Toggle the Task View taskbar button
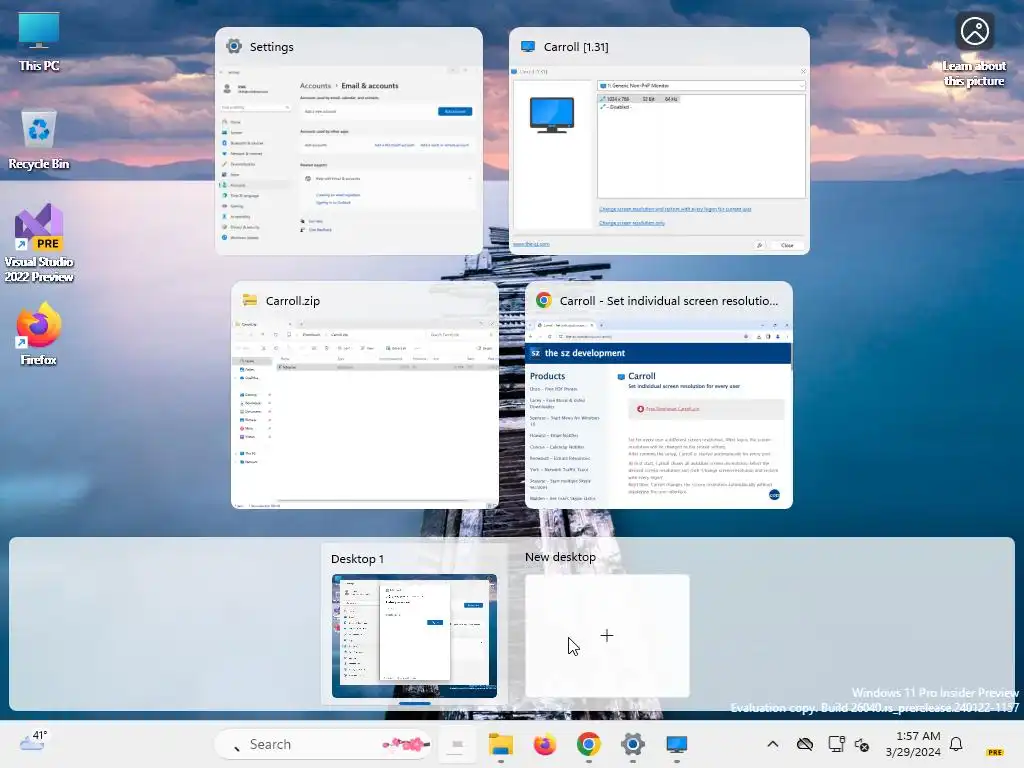This screenshot has height=768, width=1024. [457, 744]
